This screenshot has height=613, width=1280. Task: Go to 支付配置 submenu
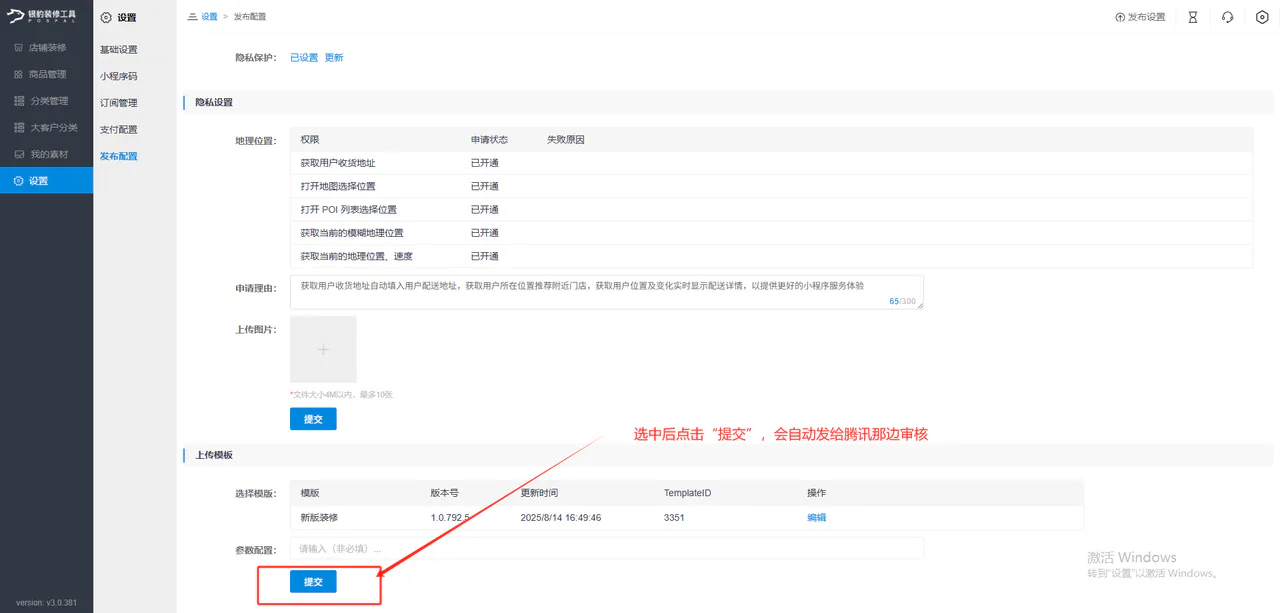point(119,130)
